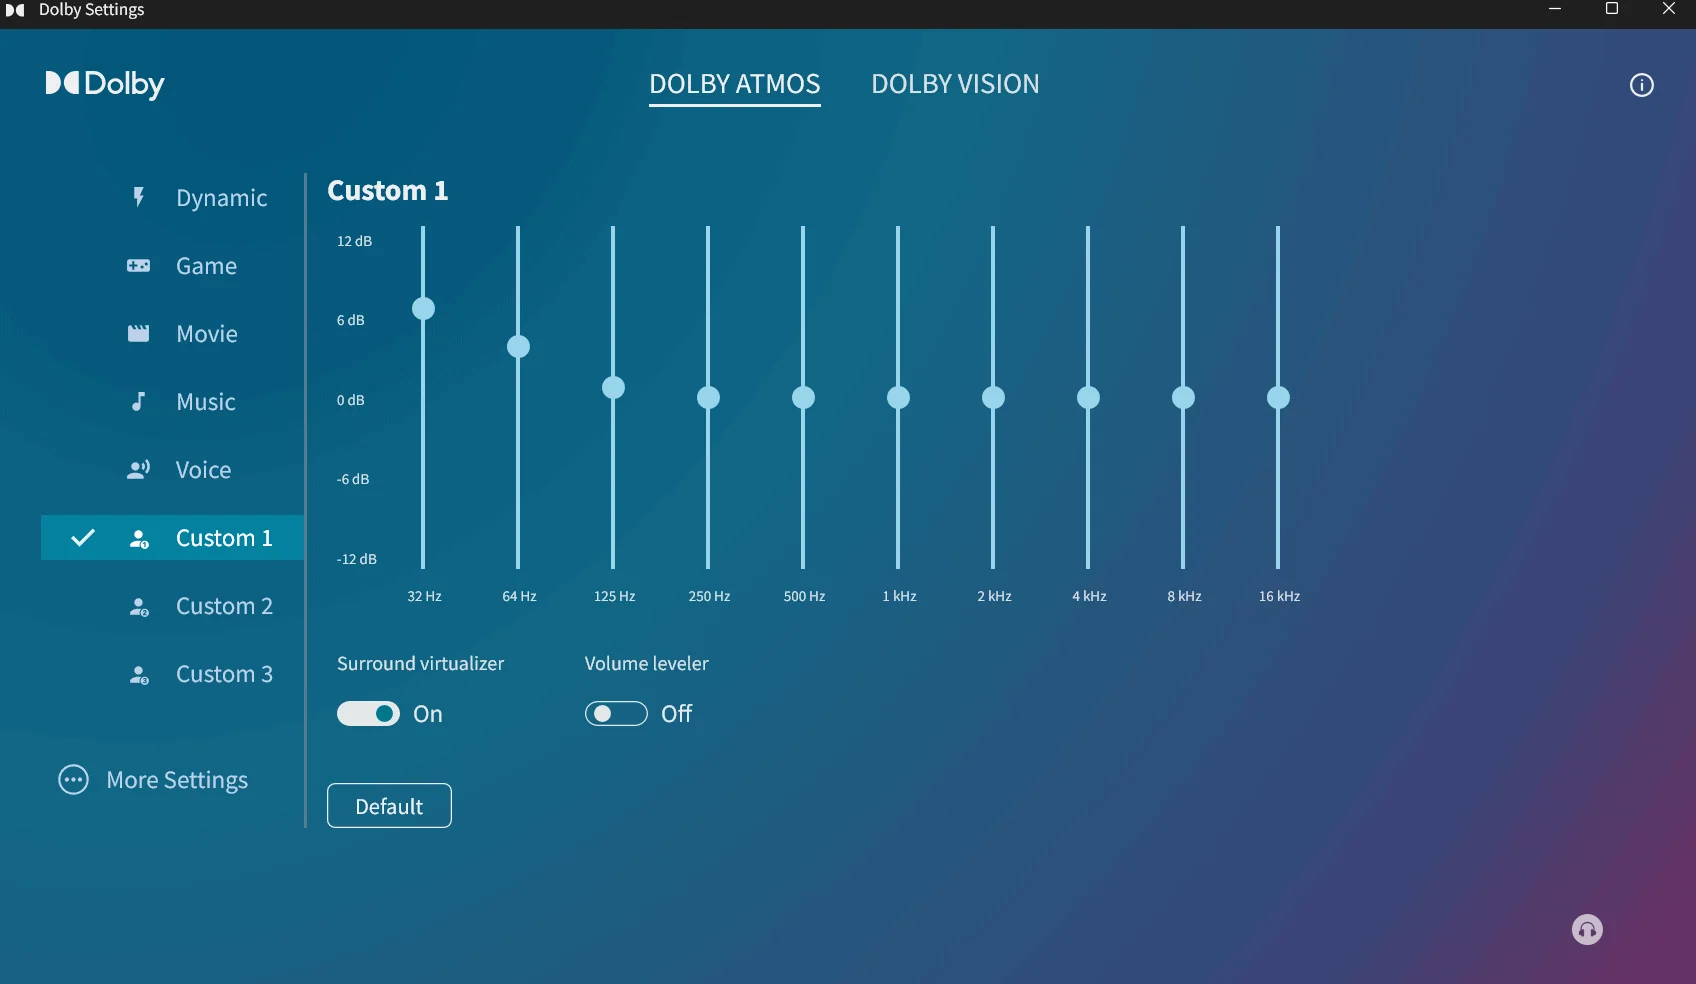Click the 250 Hz equalizer slider handle
Screen dimensions: 1696x984
point(708,398)
